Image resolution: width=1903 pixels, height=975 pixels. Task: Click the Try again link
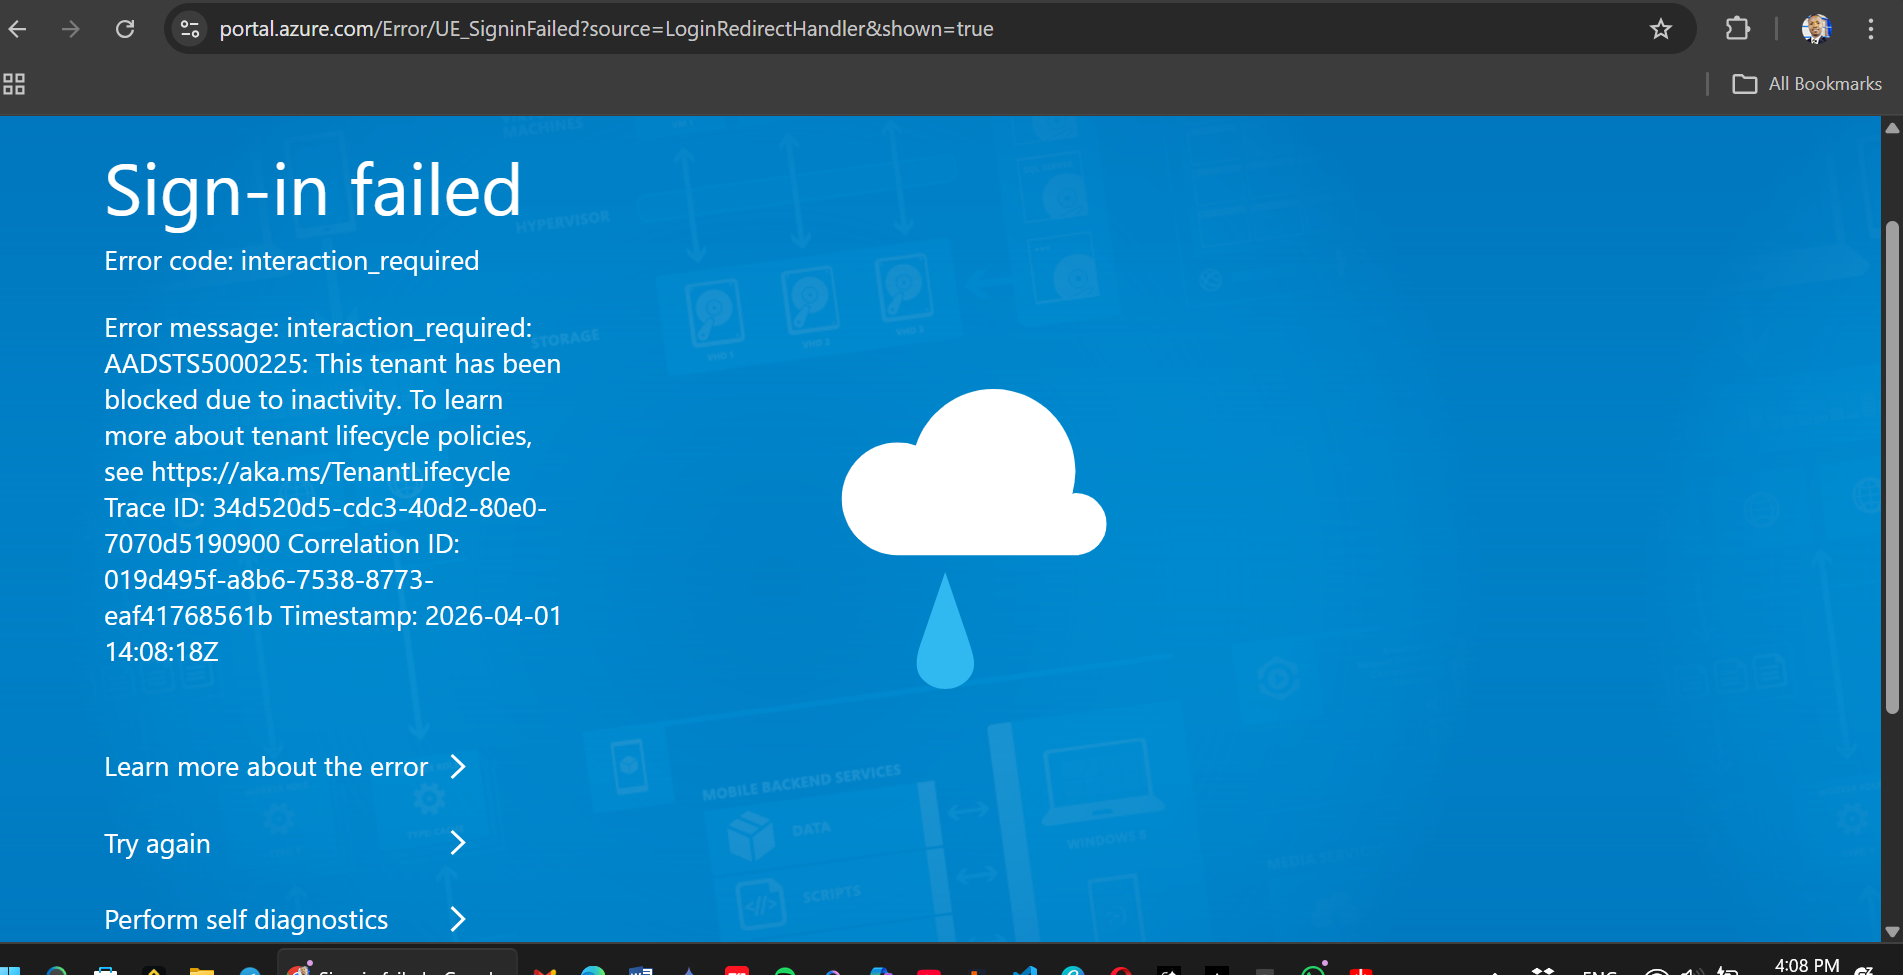pyautogui.click(x=286, y=844)
